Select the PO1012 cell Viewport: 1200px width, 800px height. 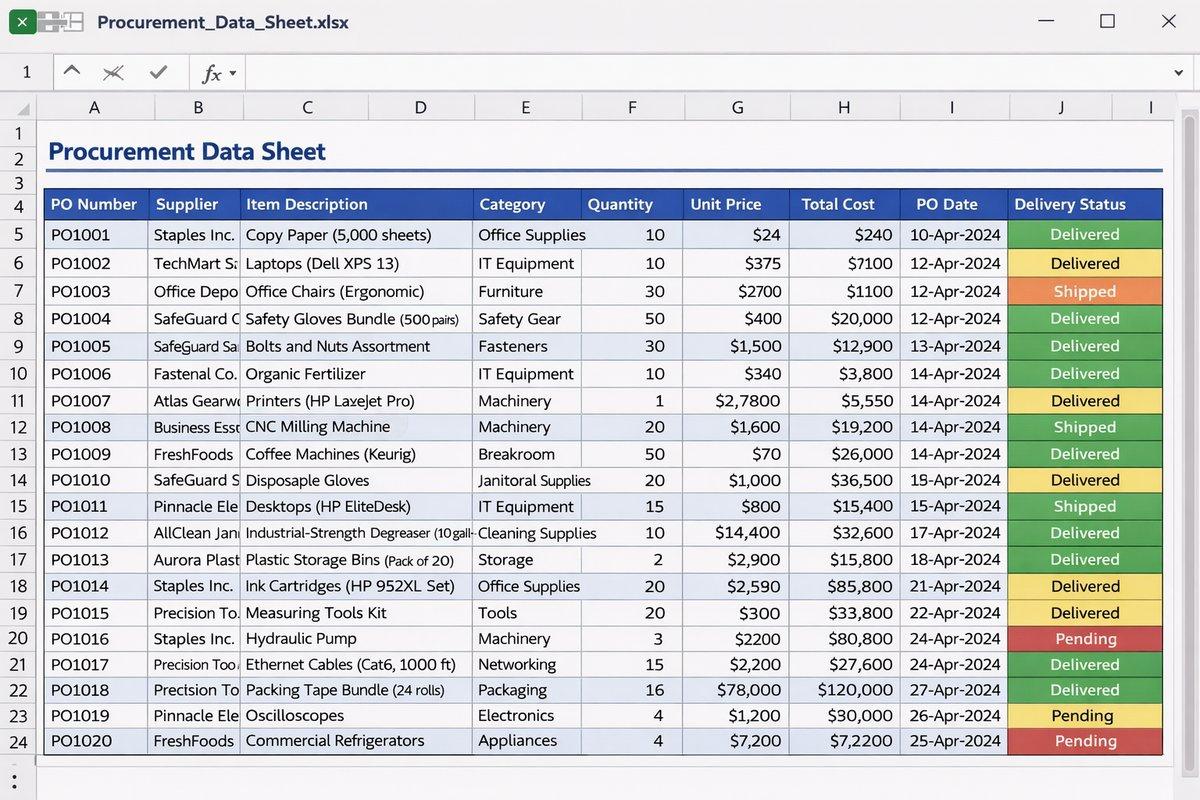click(x=96, y=533)
